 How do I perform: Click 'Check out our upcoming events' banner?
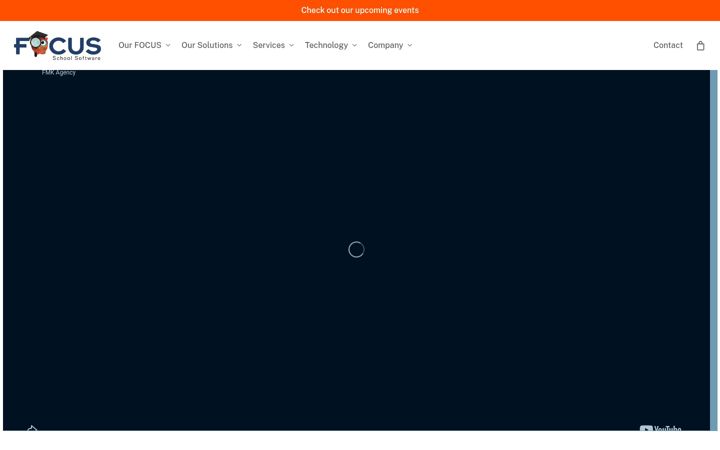click(360, 10)
